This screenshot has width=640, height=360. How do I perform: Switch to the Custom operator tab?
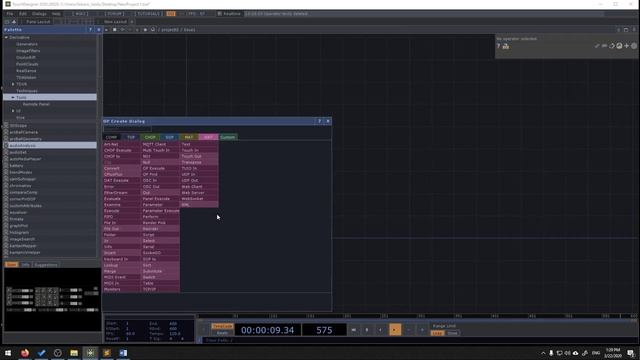(x=228, y=138)
